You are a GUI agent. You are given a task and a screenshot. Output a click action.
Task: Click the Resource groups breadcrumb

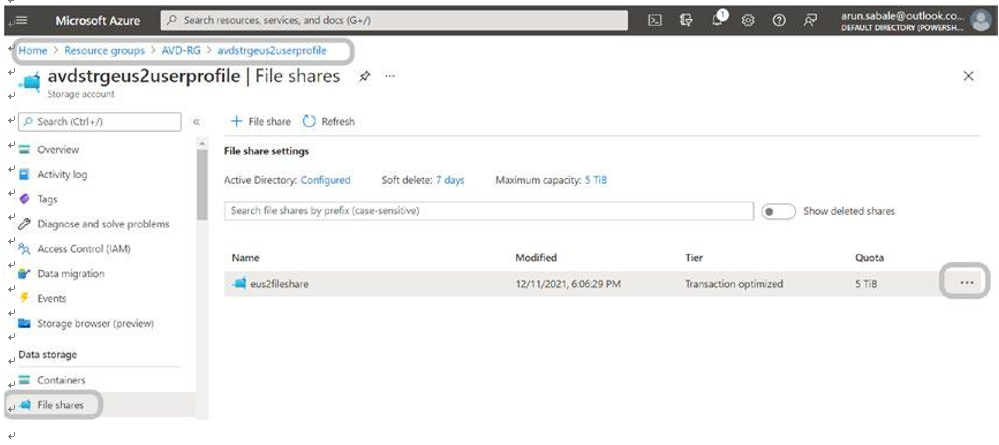(104, 51)
